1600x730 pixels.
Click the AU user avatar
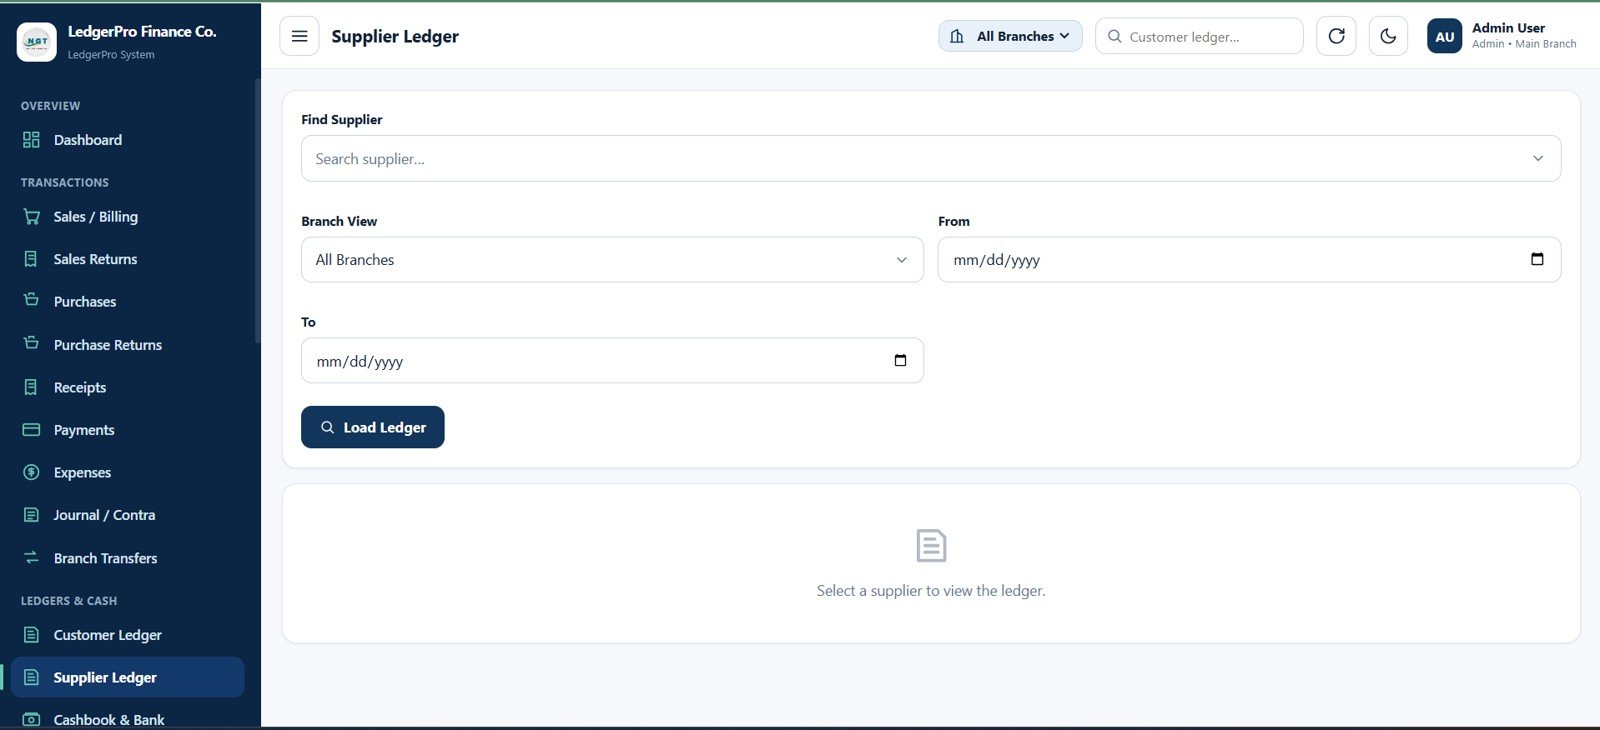point(1445,36)
